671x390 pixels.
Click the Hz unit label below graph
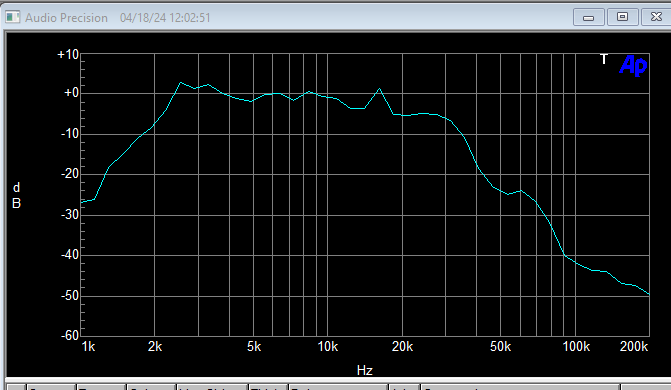point(365,370)
